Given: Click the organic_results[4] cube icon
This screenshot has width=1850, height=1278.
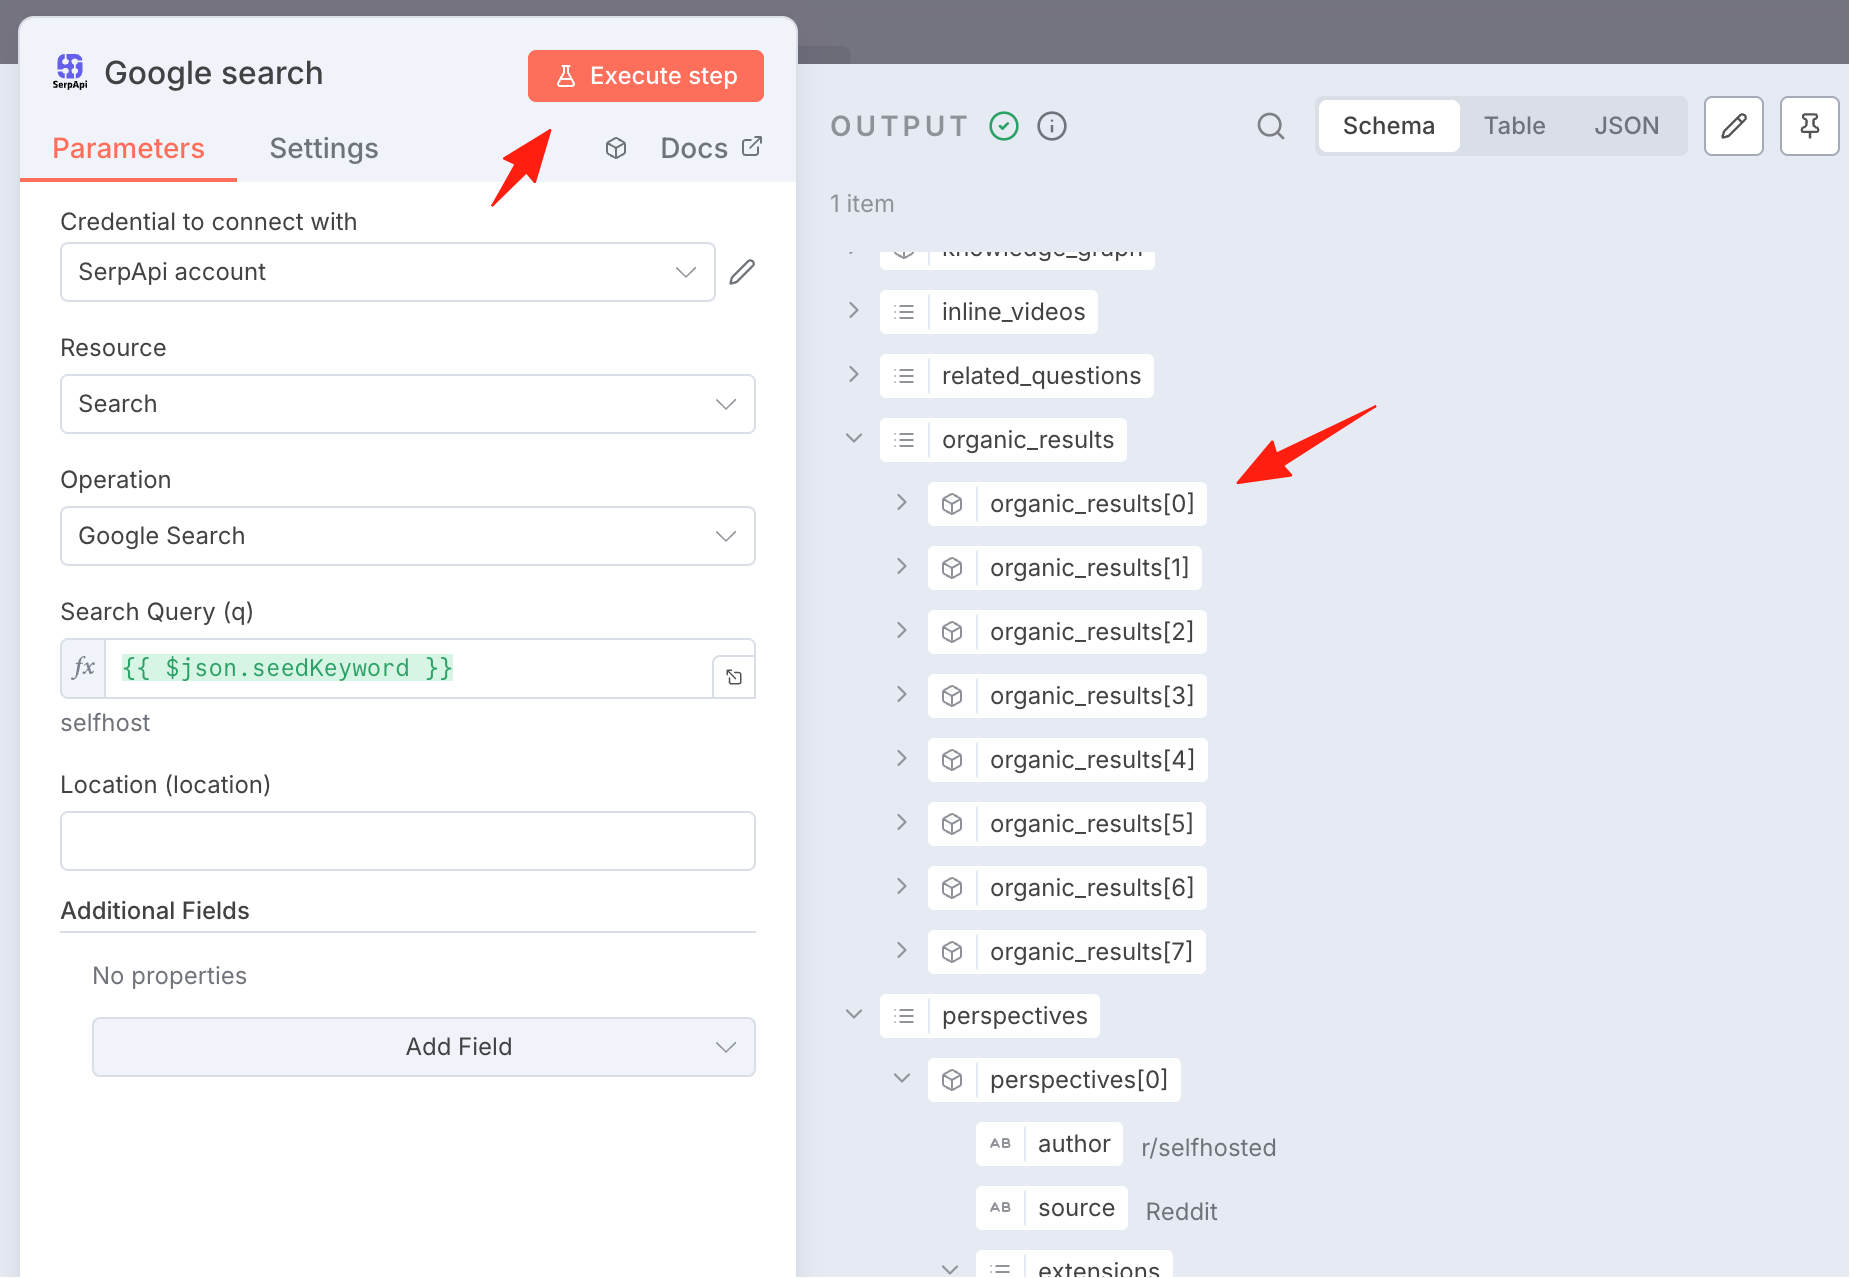Looking at the screenshot, I should 952,760.
